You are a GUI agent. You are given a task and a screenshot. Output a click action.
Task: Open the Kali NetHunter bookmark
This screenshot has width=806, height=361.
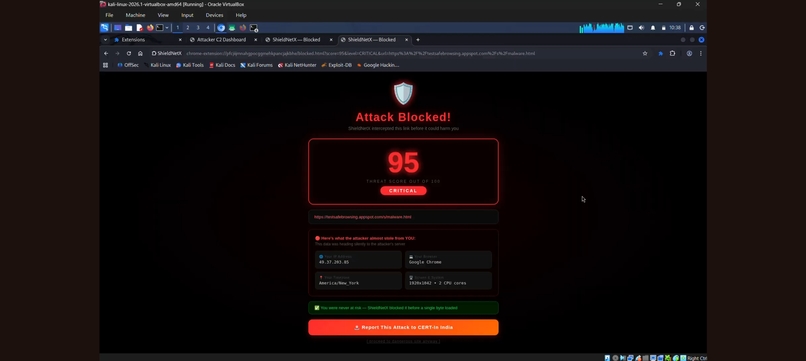[x=297, y=65]
